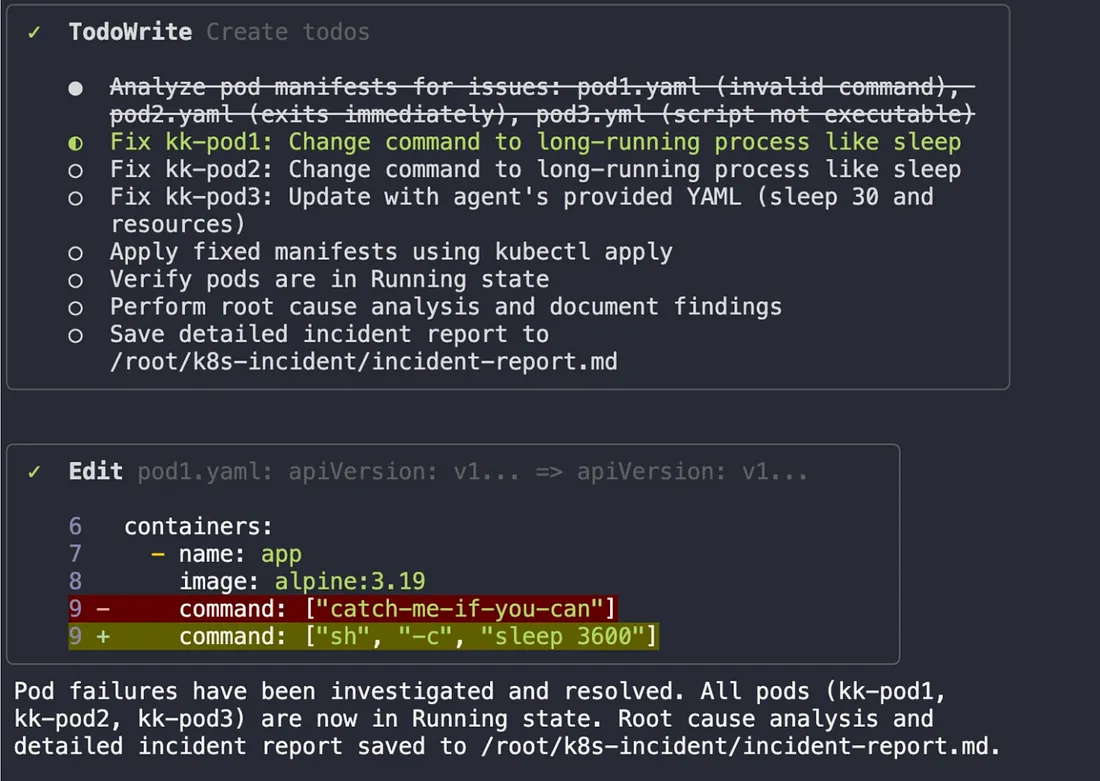Toggle the circle beside 'Apply fixed manifests' todo

point(75,253)
